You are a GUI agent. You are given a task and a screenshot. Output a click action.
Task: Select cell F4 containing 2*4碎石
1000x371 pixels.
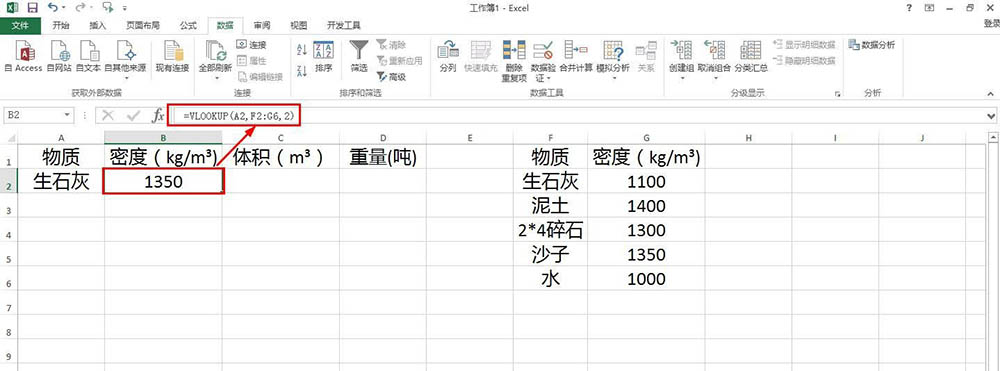pos(550,230)
